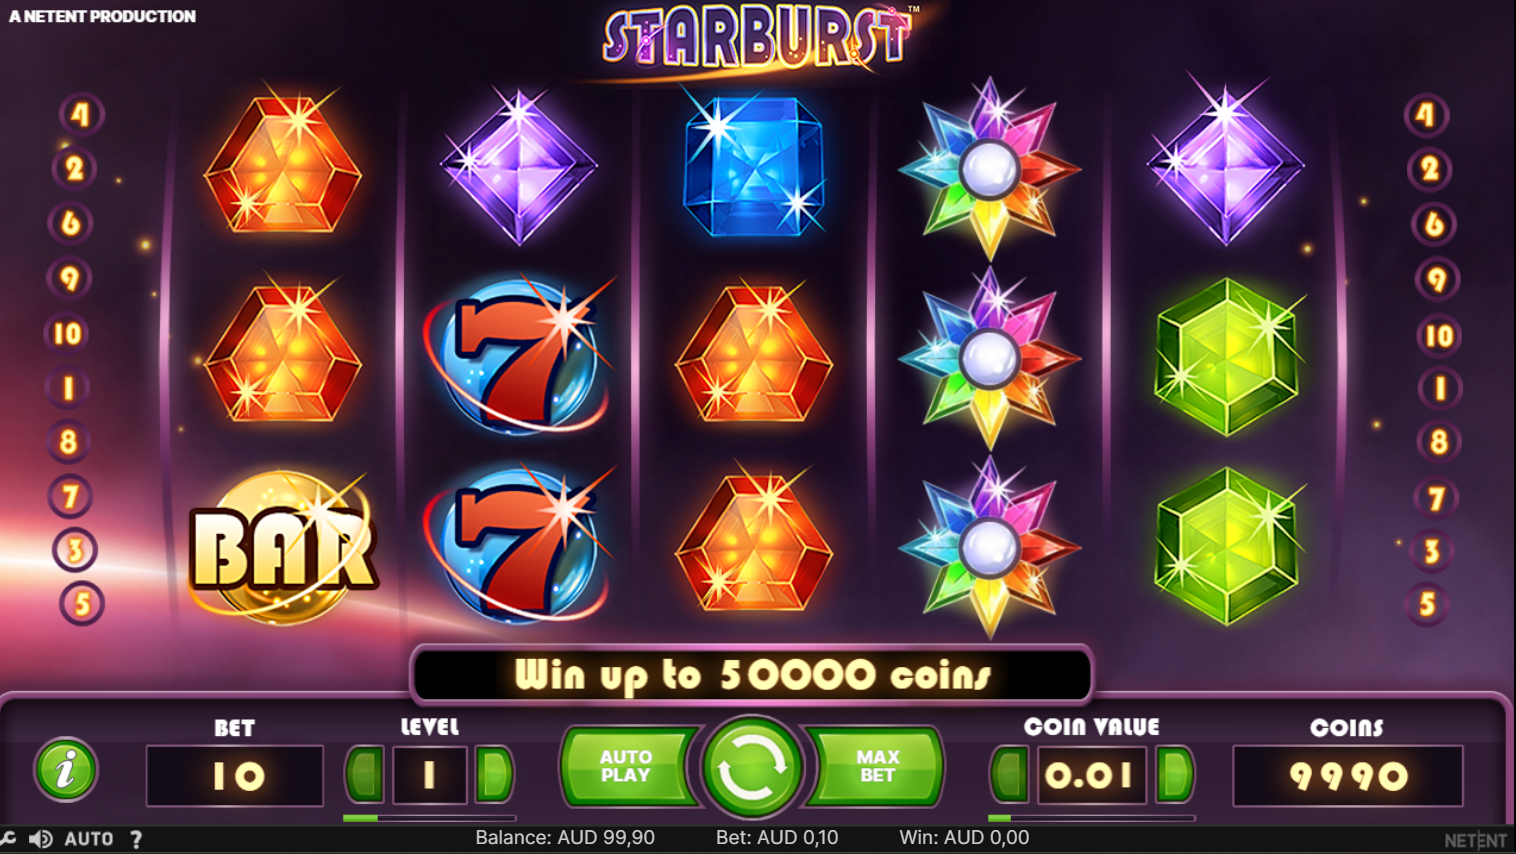Click the AUTO PLAY button
Viewport: 1516px width, 854px height.
coord(627,767)
